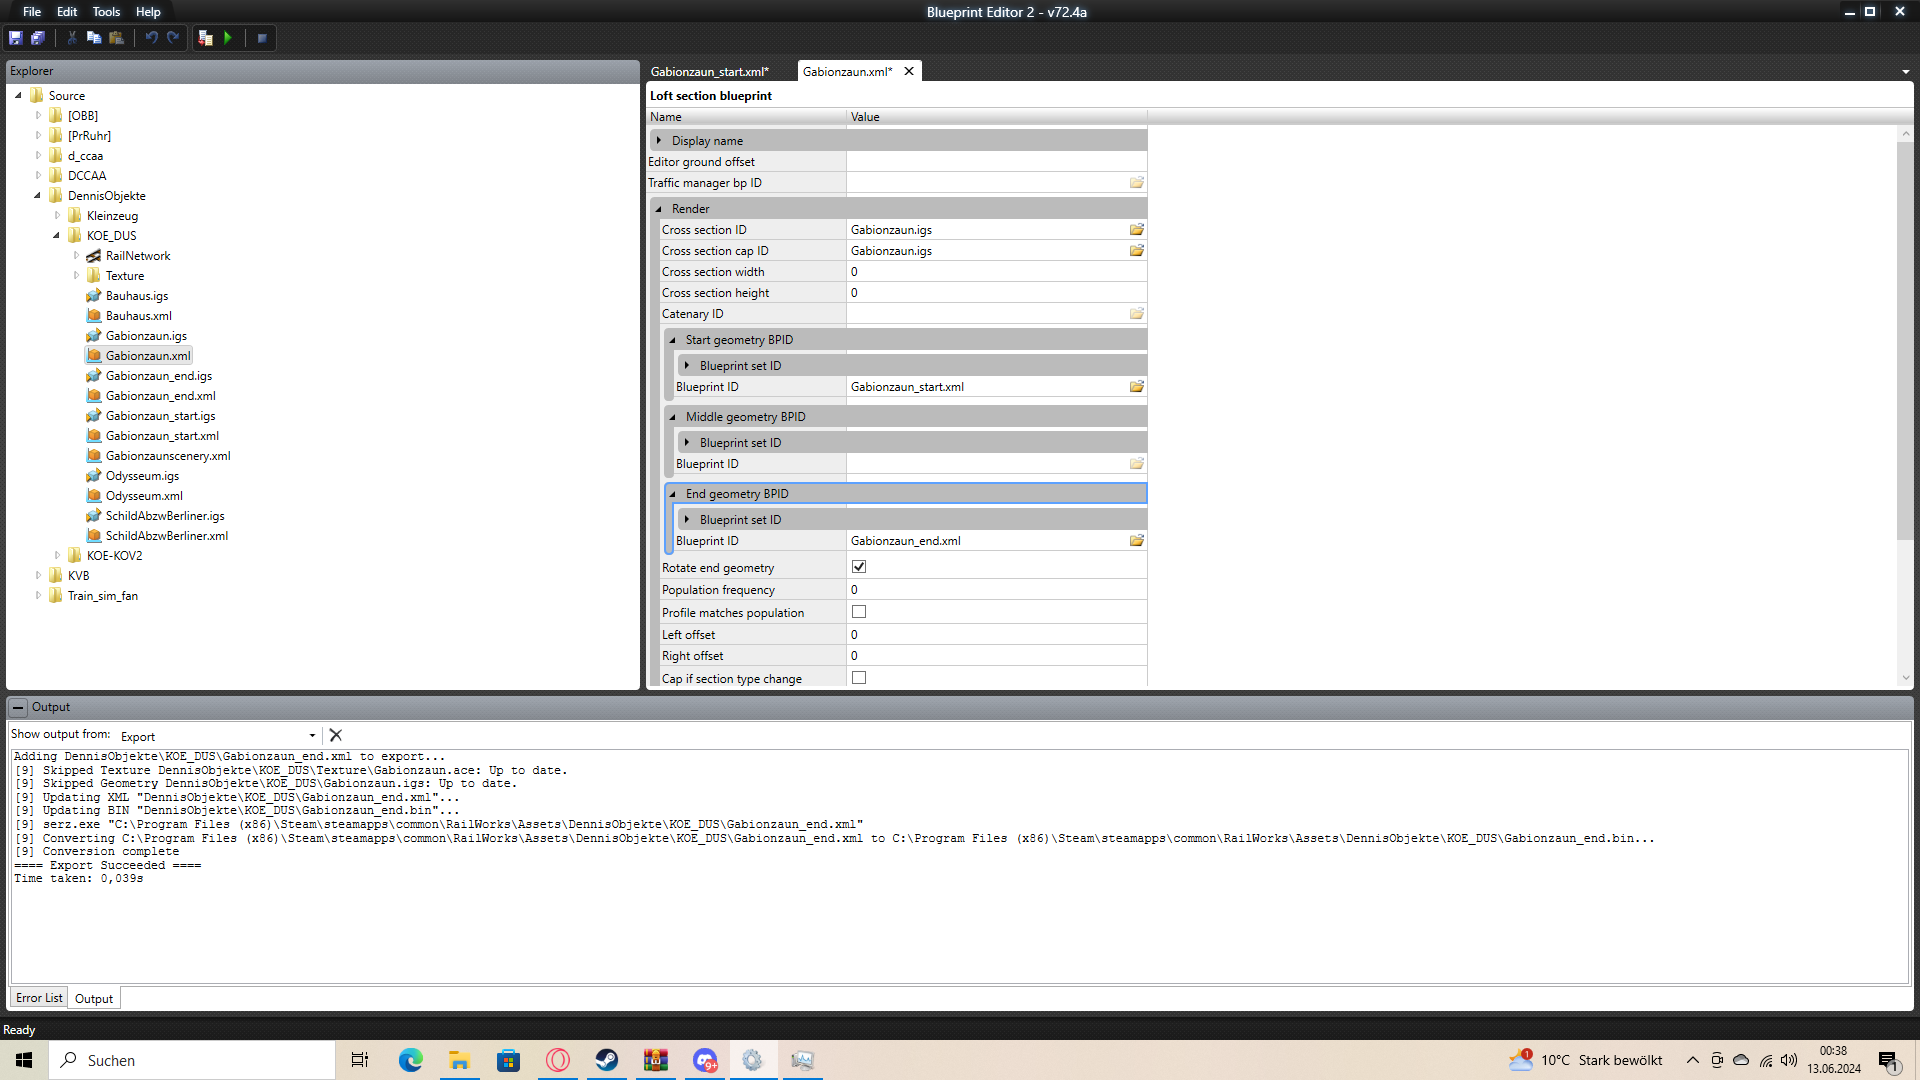Image resolution: width=1920 pixels, height=1080 pixels.
Task: Select Gabionzaun_end.xml in Explorer tree
Action: [160, 396]
